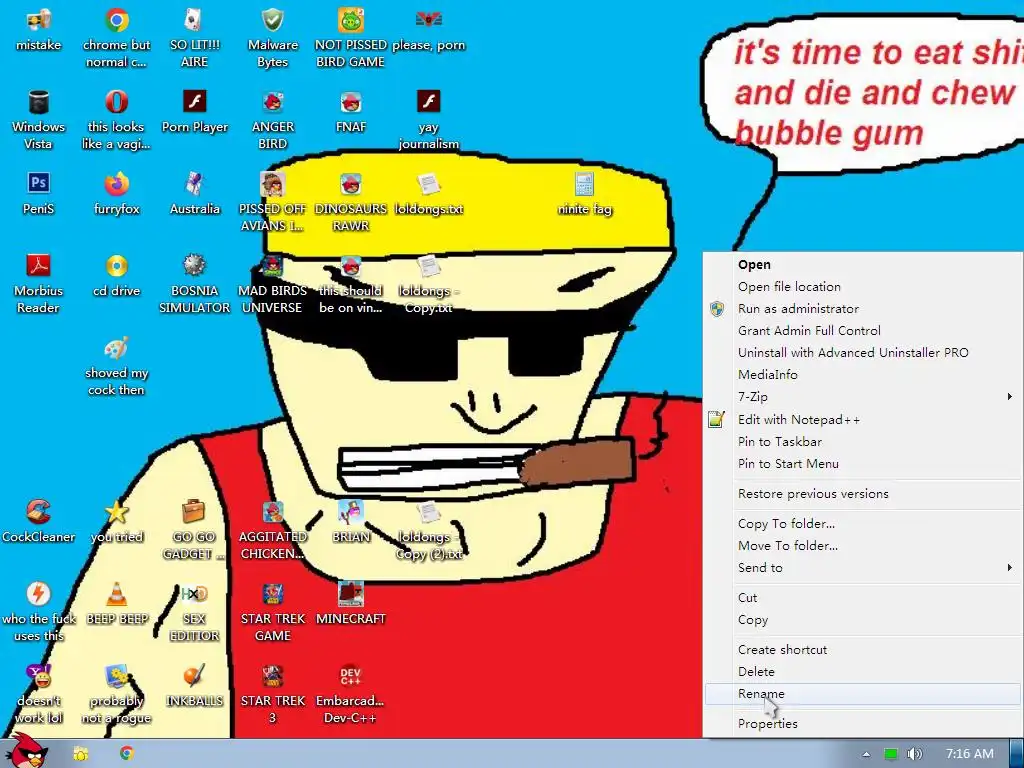Choose the highlighted 'Rename' entry
The image size is (1024, 768).
(863, 694)
